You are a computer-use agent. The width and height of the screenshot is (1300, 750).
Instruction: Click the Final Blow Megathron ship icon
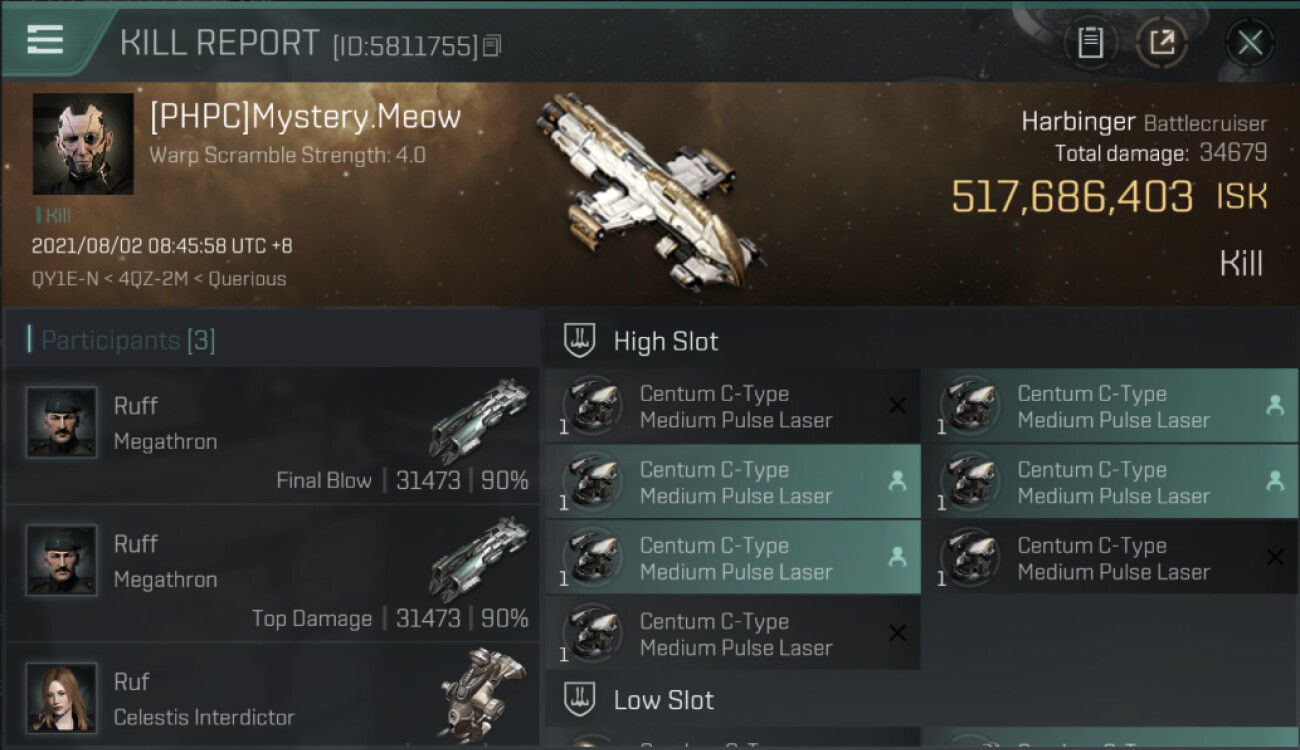[x=478, y=420]
